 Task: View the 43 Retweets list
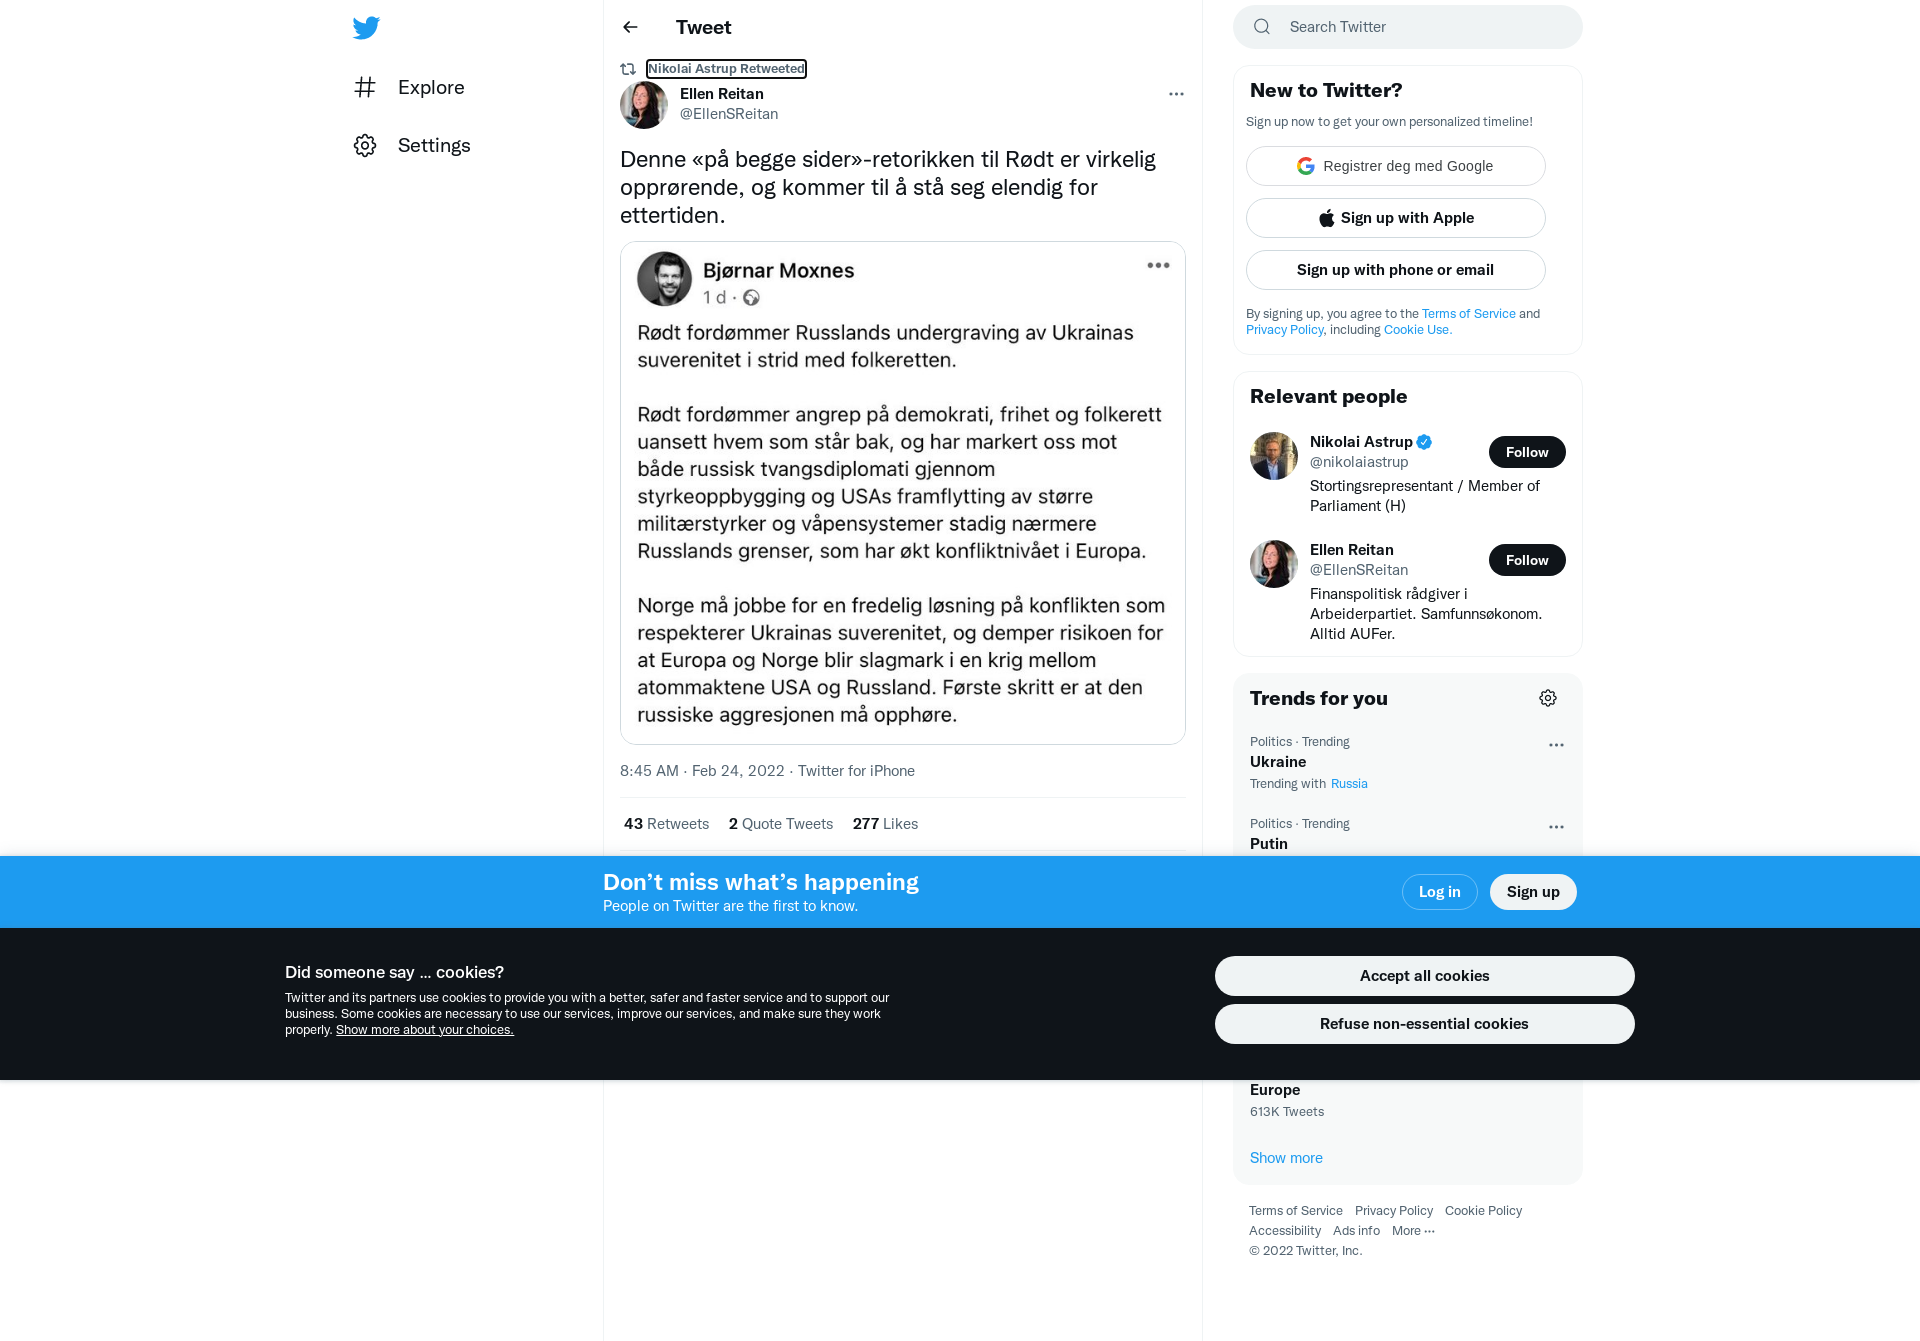click(x=666, y=824)
